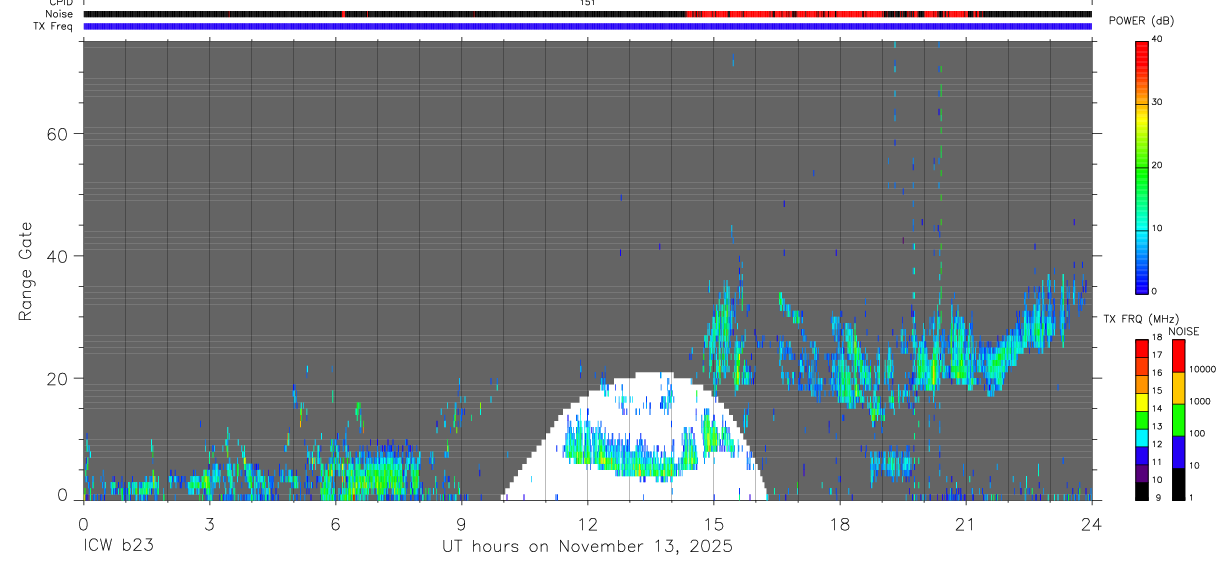1228x567 pixels.
Task: Click the x-axis tick label '24'
Action: tap(1092, 523)
